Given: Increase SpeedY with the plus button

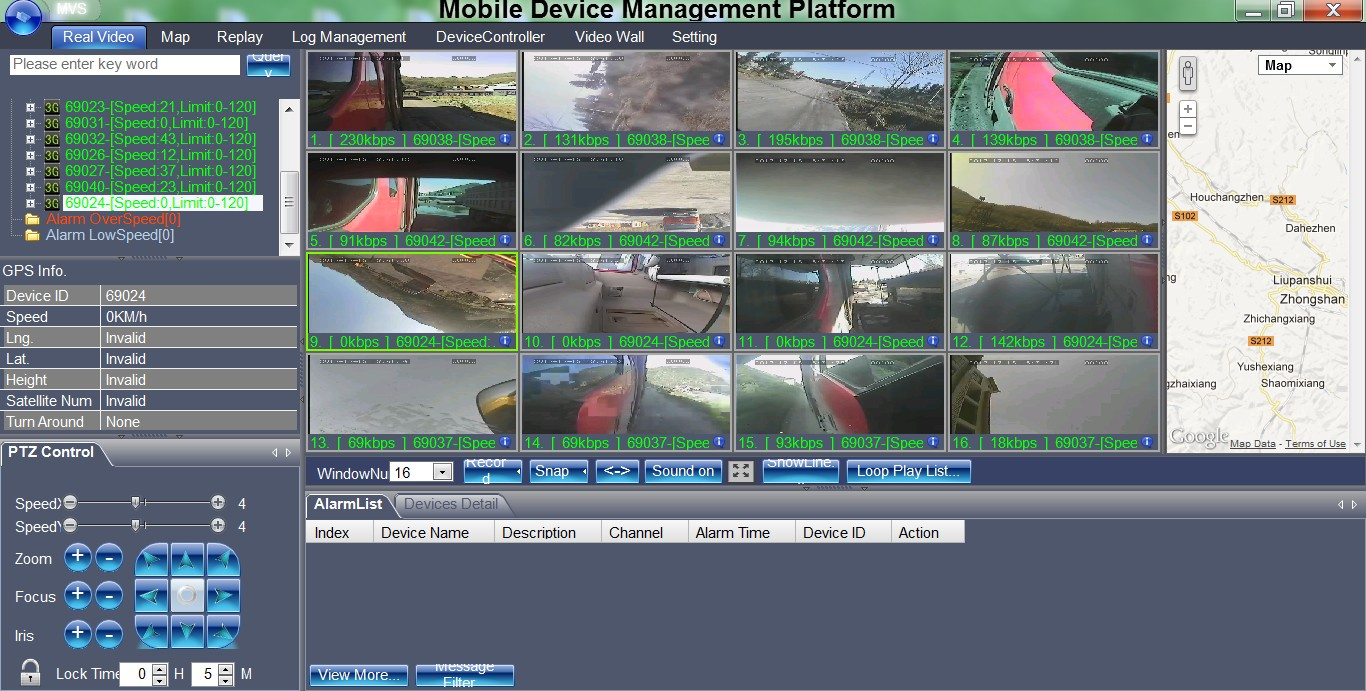Looking at the screenshot, I should point(218,525).
